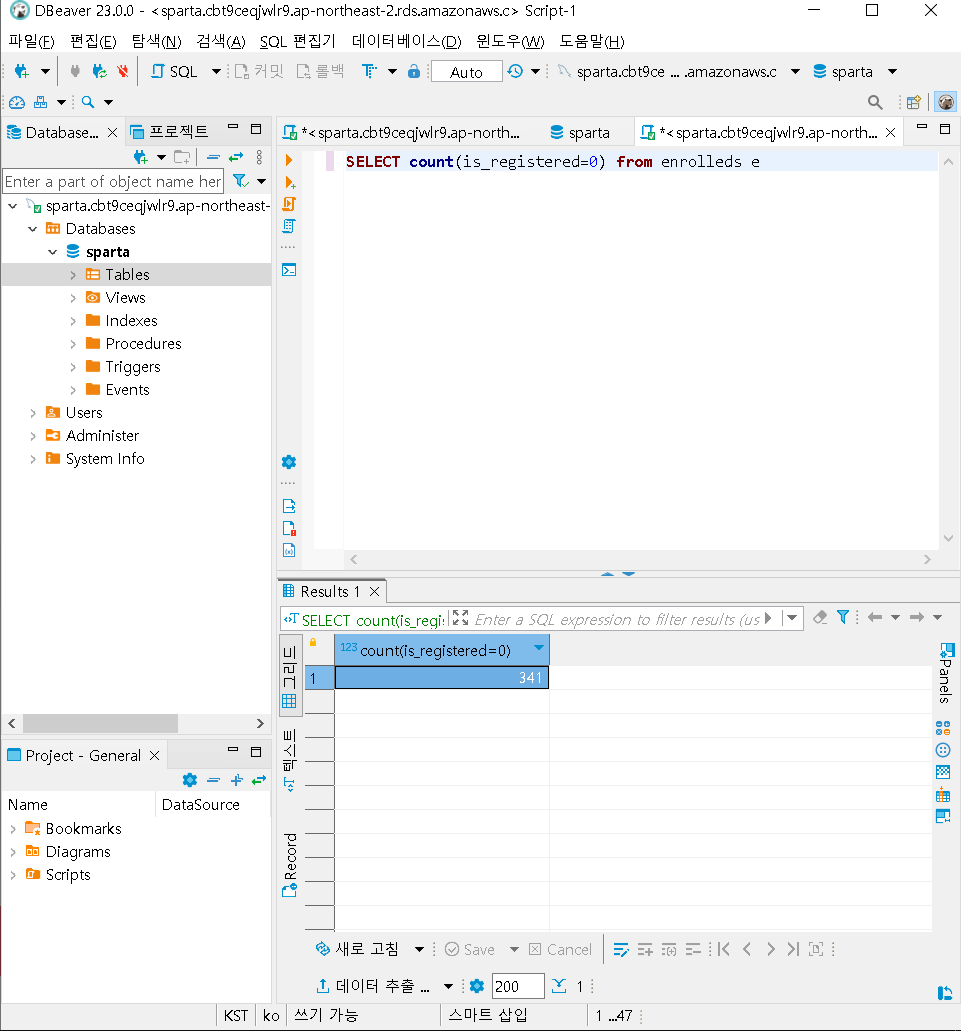
Task: Execute SQL statement orange arrow
Action: [289, 160]
